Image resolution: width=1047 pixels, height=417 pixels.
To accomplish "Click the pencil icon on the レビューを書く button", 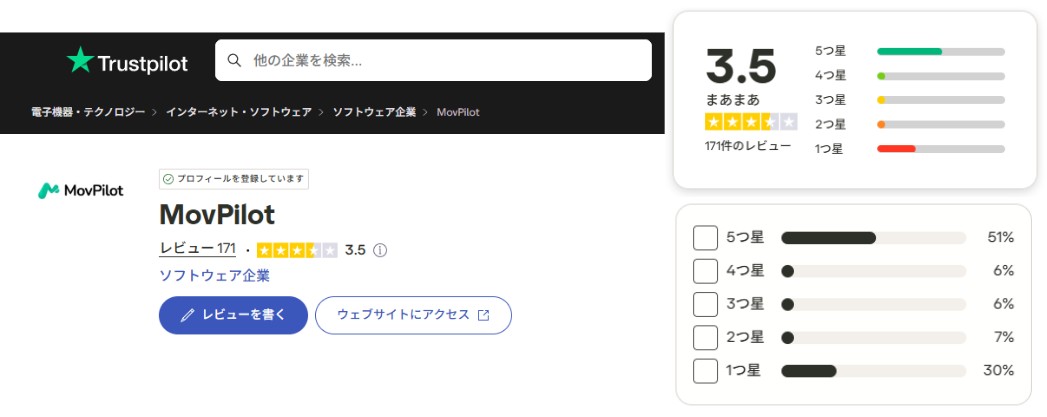I will pyautogui.click(x=188, y=315).
